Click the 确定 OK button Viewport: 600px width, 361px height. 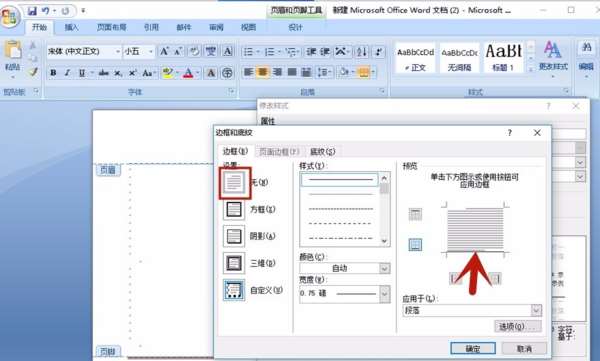[473, 348]
